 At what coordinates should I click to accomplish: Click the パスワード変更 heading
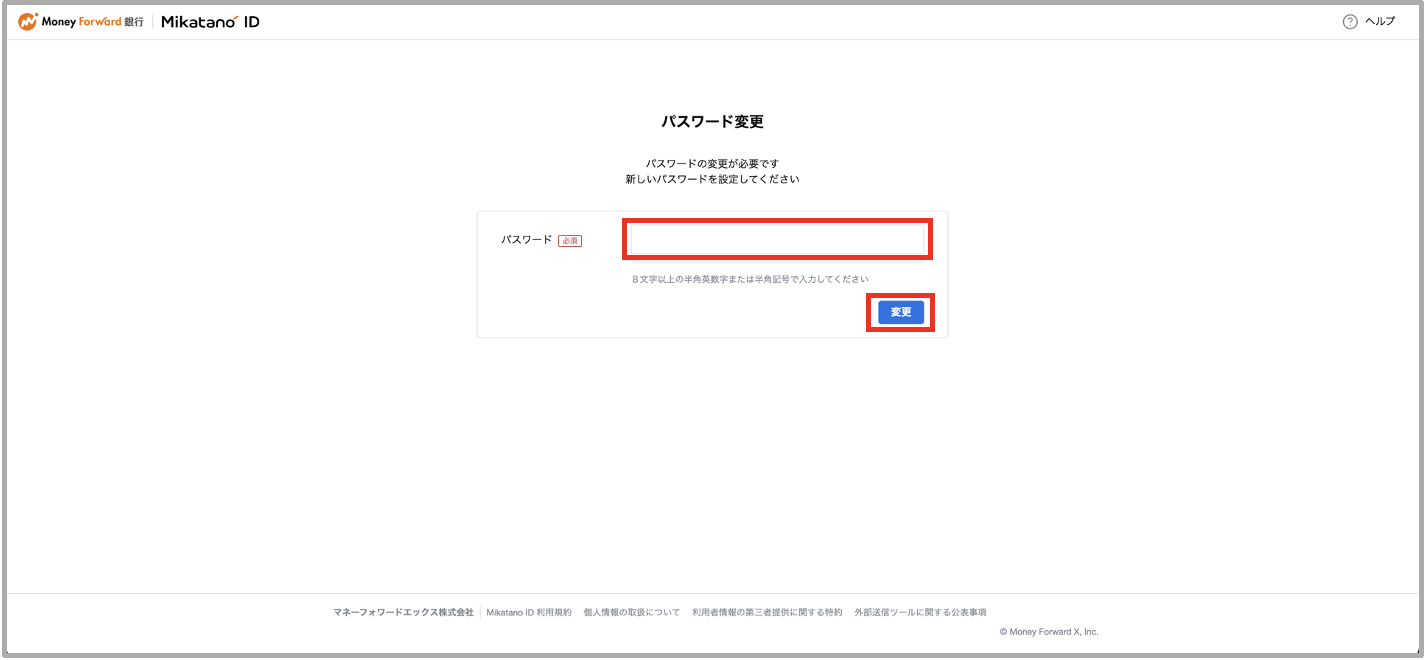[x=713, y=122]
